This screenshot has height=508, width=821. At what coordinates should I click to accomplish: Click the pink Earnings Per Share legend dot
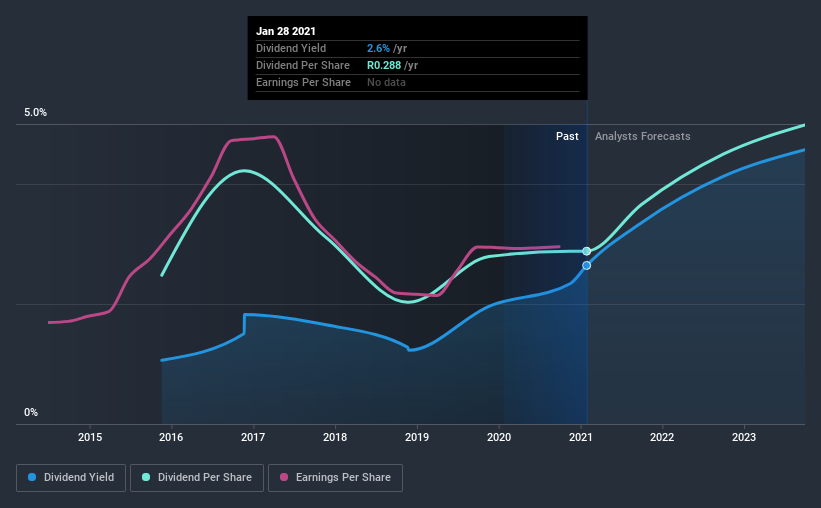coord(284,477)
